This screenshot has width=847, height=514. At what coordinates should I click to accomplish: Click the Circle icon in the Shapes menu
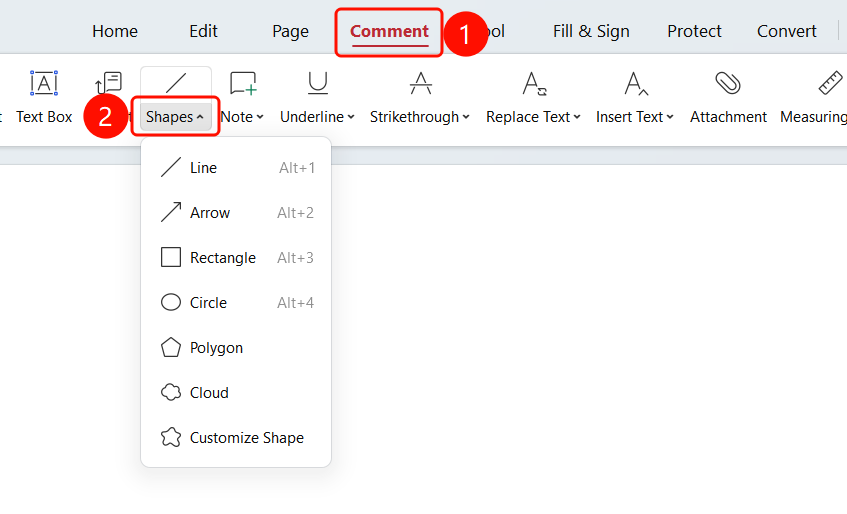tap(171, 302)
